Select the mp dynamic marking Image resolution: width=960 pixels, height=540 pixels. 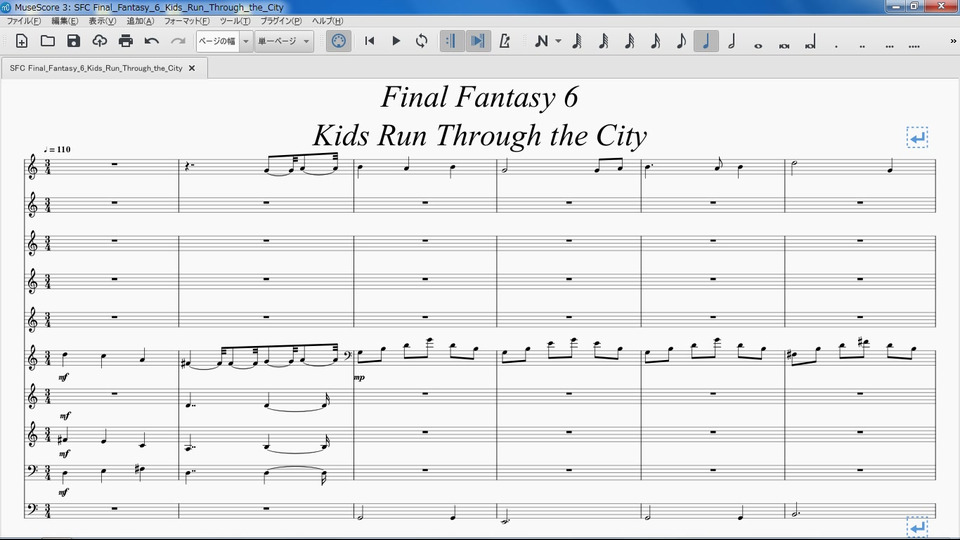(x=359, y=378)
